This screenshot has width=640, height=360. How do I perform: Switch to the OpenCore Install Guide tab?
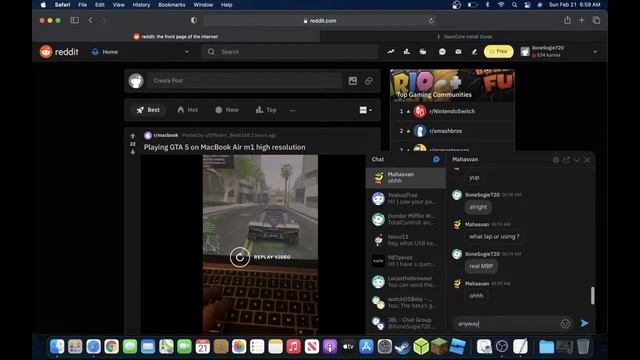point(464,36)
